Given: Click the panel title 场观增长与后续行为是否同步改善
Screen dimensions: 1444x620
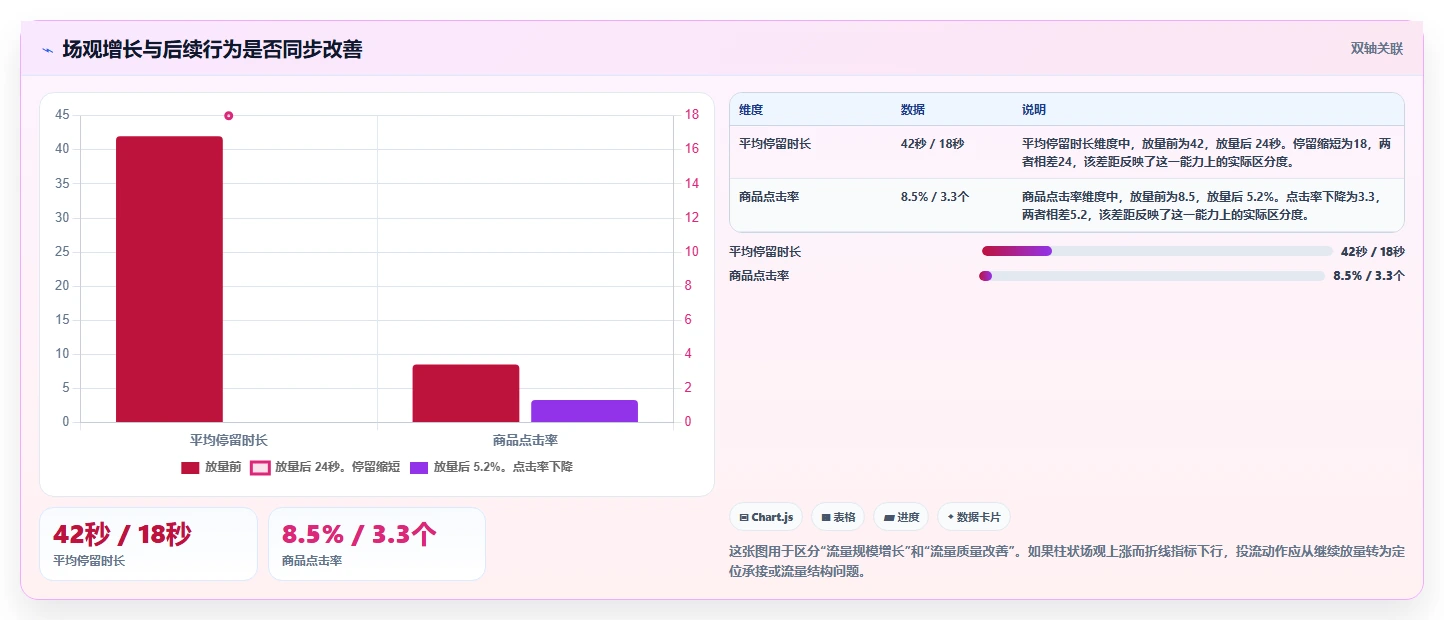Looking at the screenshot, I should point(212,49).
